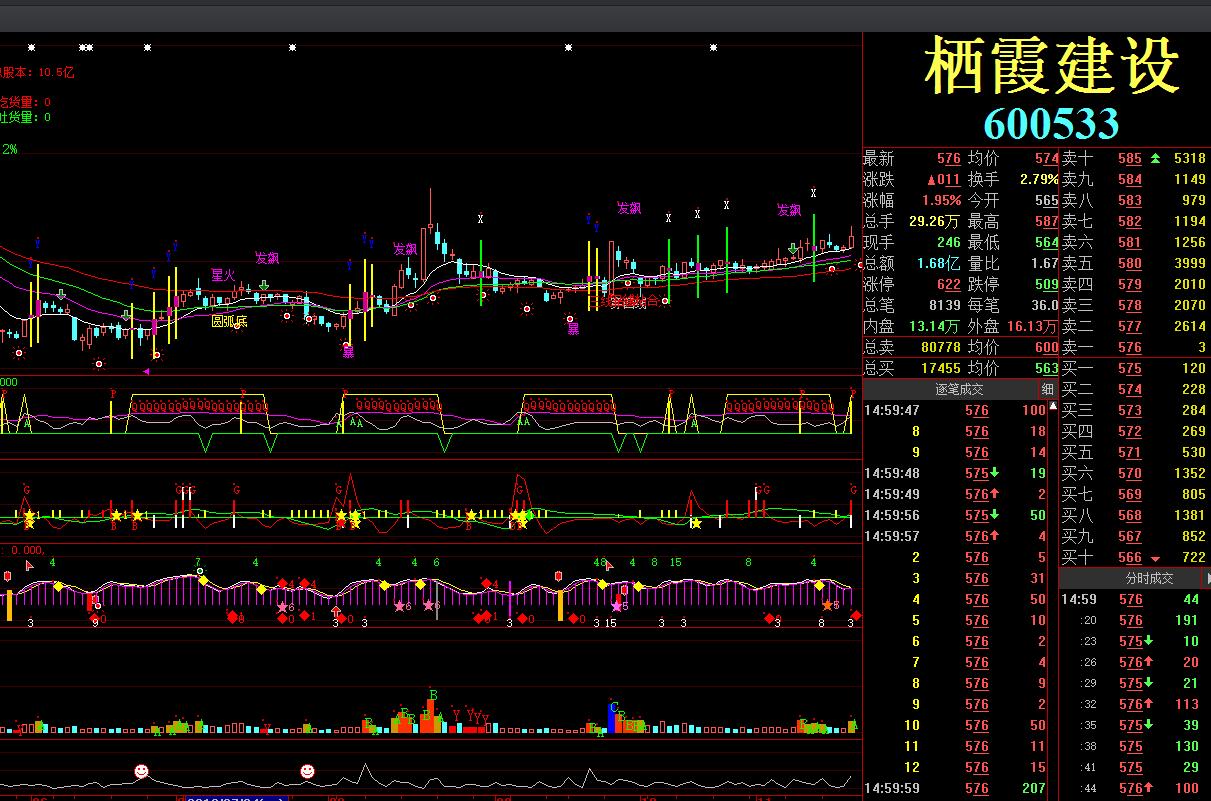The width and height of the screenshot is (1211, 801).
Task: Click the red down arrow beside 买十
Action: [x=1156, y=558]
